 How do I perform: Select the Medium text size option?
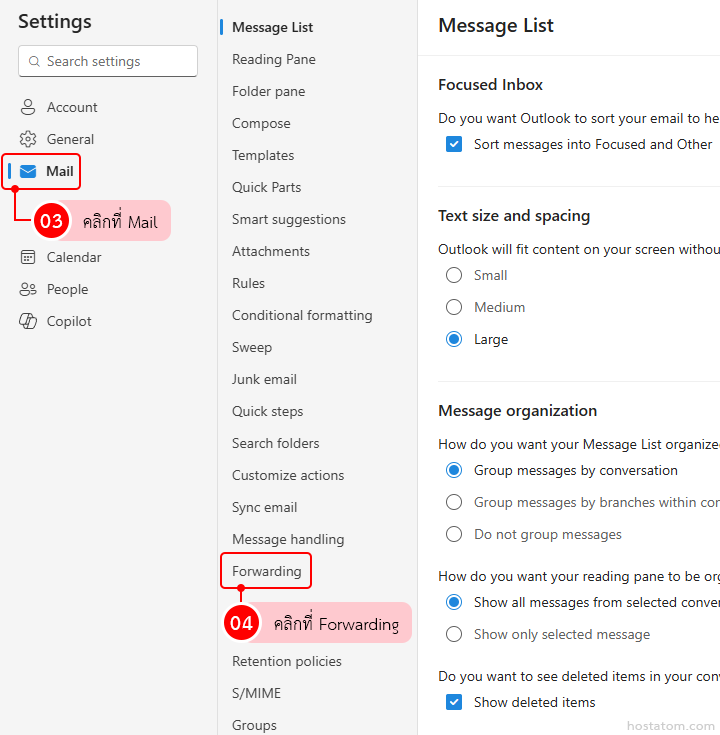pyautogui.click(x=454, y=307)
